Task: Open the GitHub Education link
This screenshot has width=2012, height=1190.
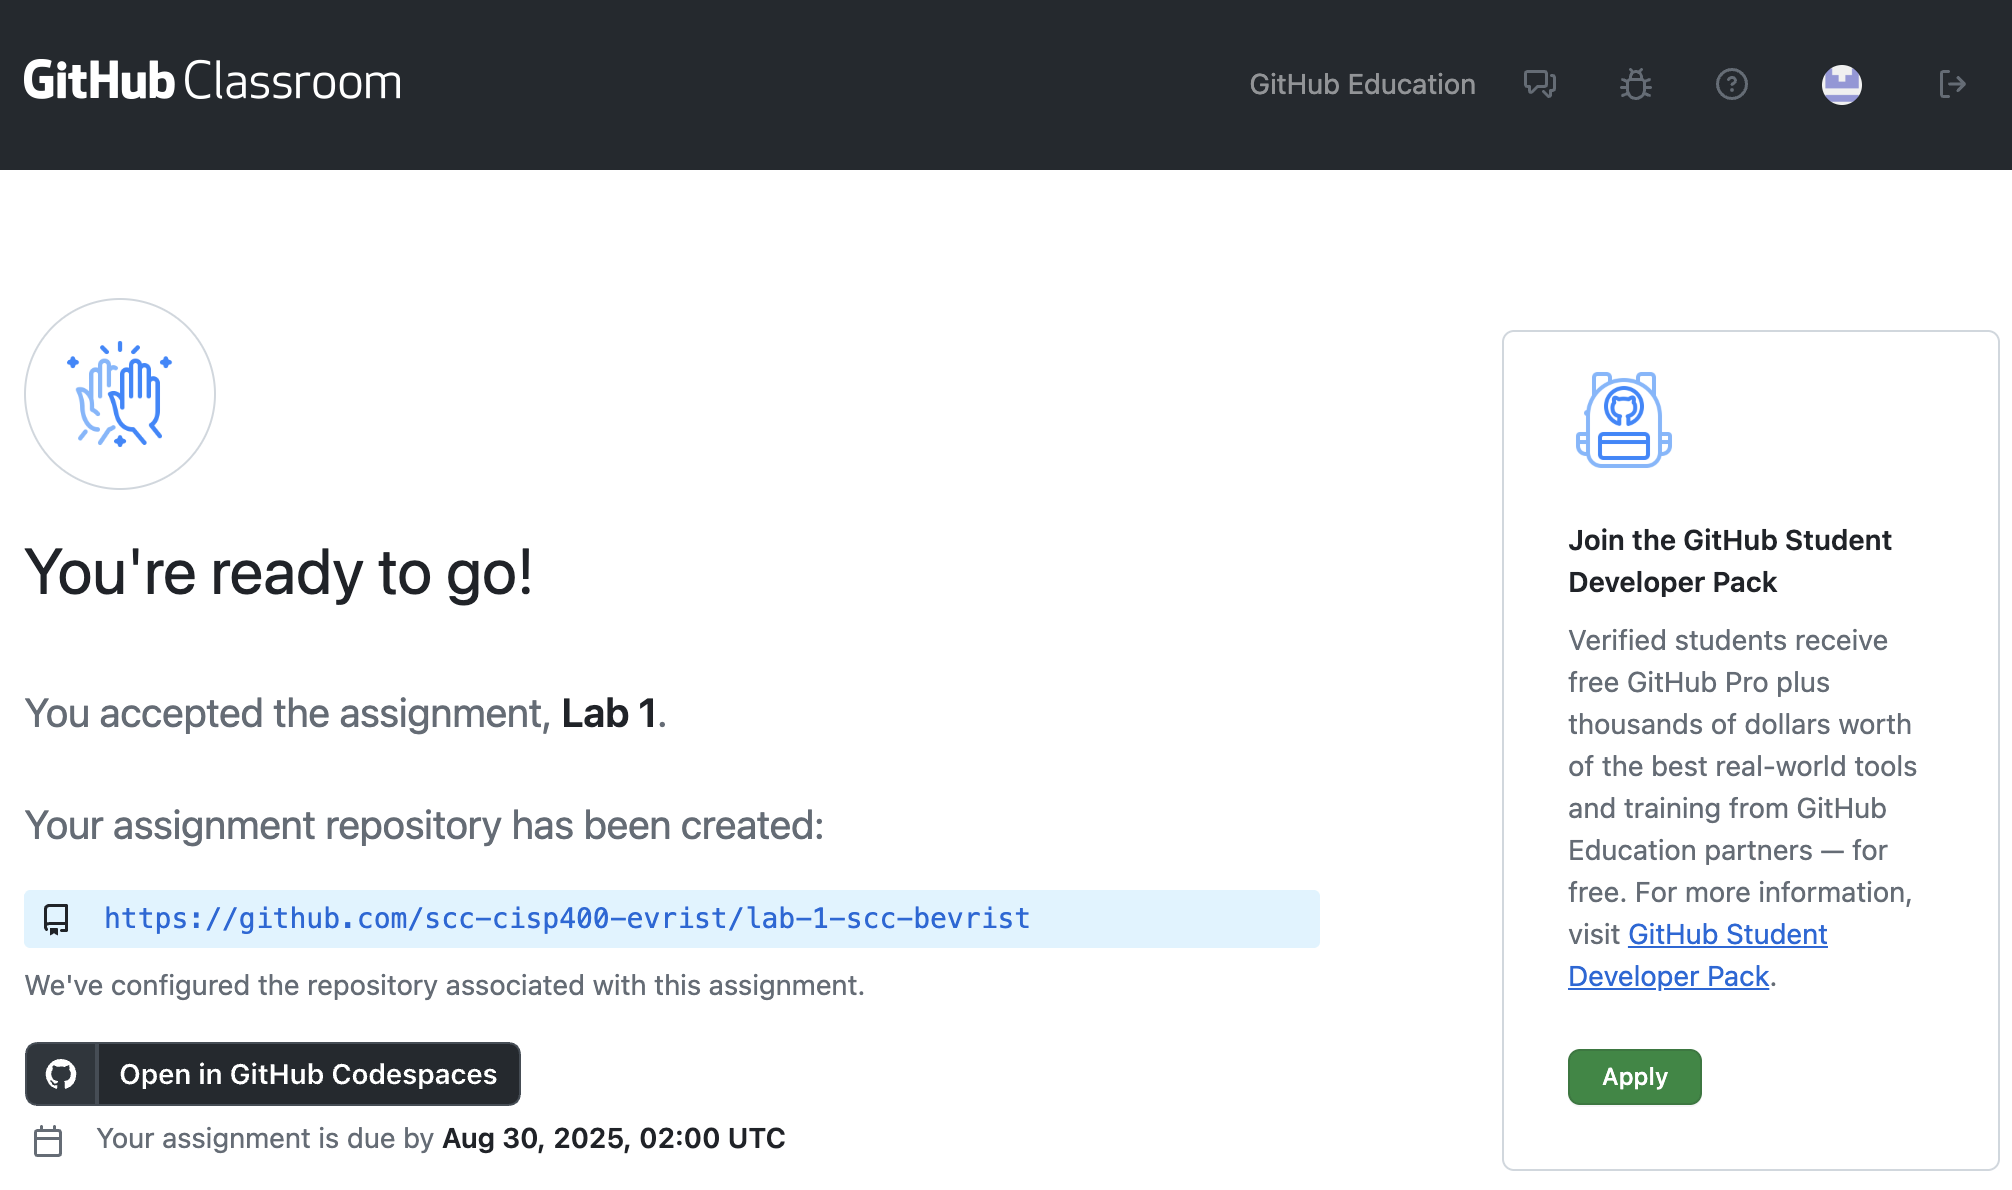Action: pos(1362,84)
